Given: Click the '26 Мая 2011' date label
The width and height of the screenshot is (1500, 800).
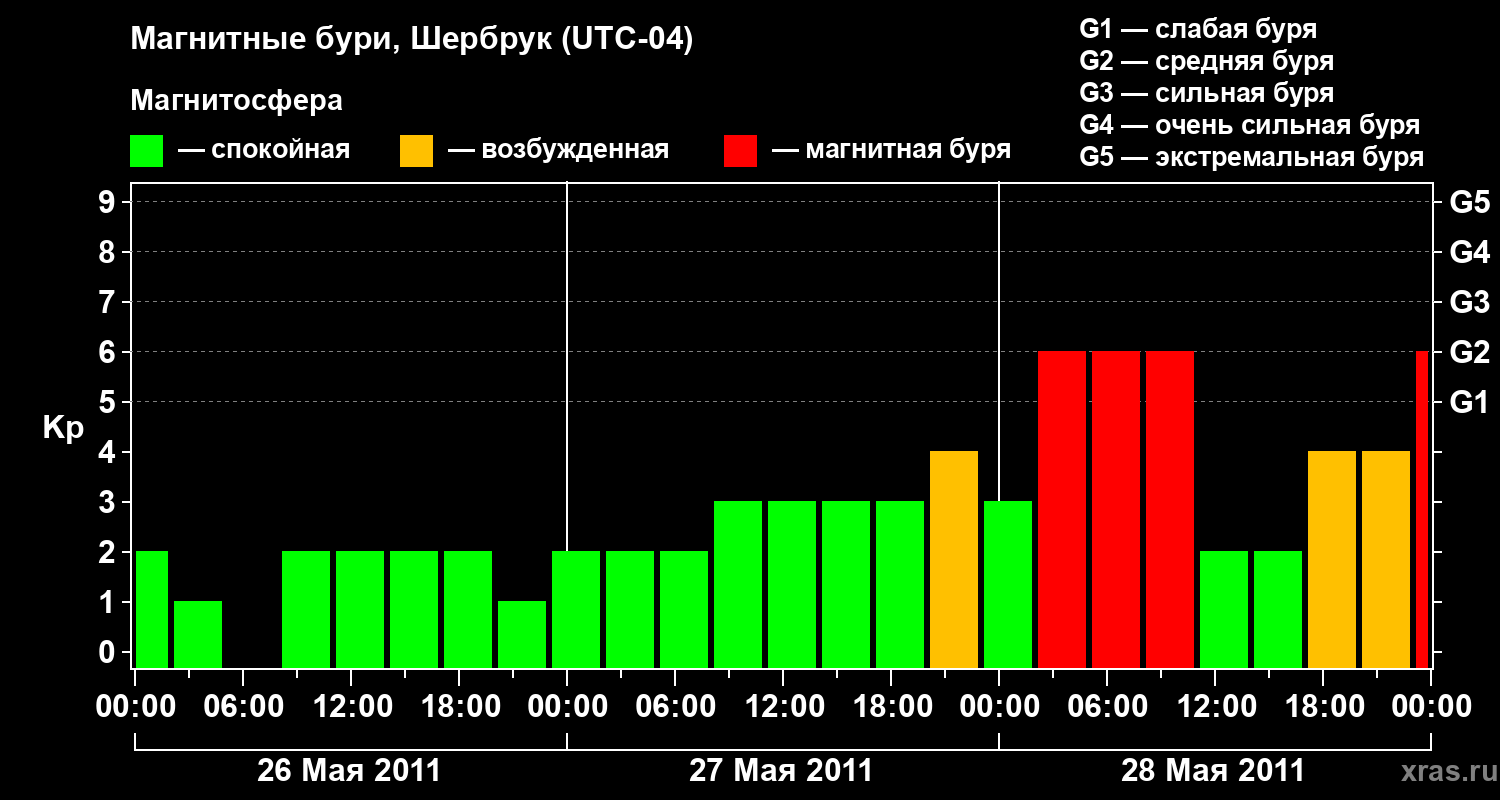Looking at the screenshot, I should click(x=349, y=771).
